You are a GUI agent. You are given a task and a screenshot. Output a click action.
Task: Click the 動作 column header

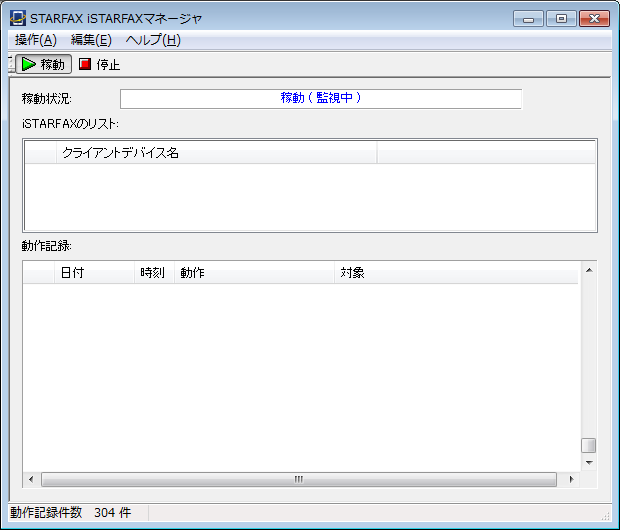pos(254,273)
